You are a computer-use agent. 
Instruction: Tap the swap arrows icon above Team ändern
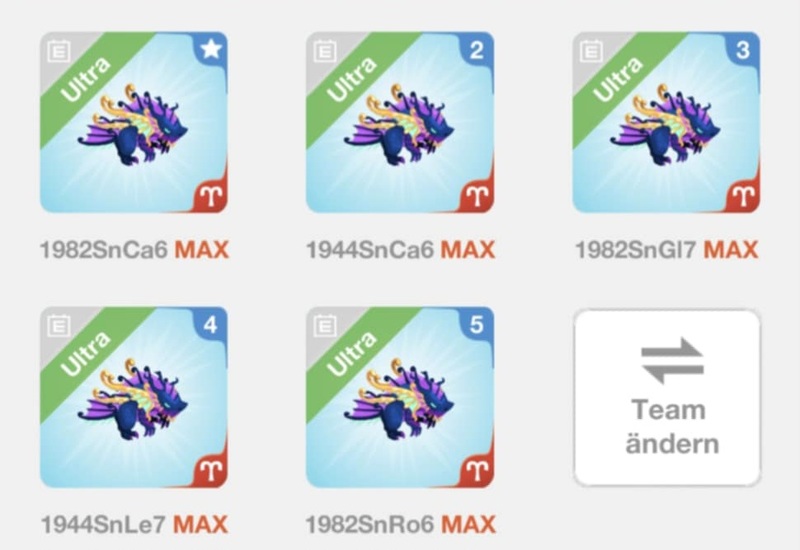click(672, 361)
